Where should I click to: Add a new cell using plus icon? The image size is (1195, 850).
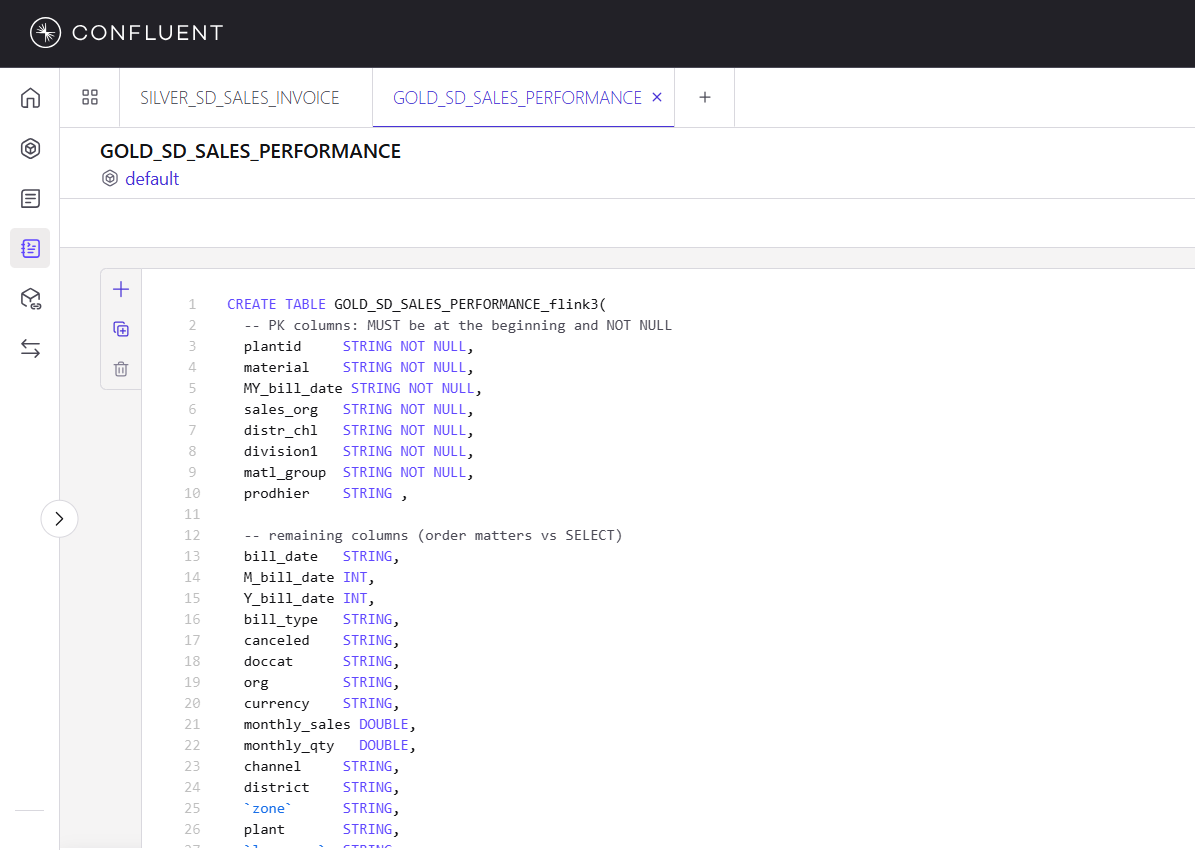(121, 289)
